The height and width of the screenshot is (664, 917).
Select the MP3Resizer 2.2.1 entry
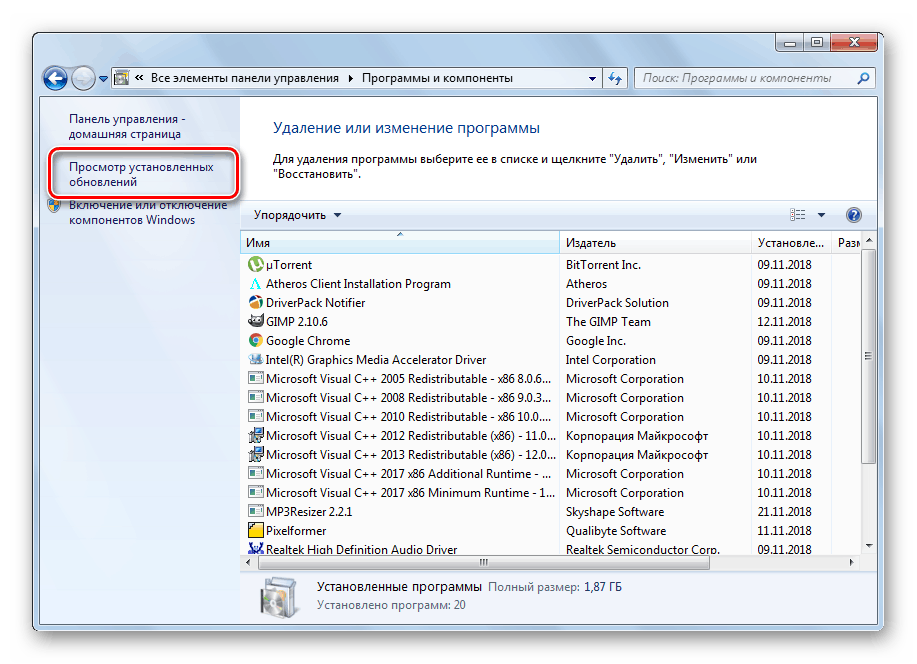309,512
